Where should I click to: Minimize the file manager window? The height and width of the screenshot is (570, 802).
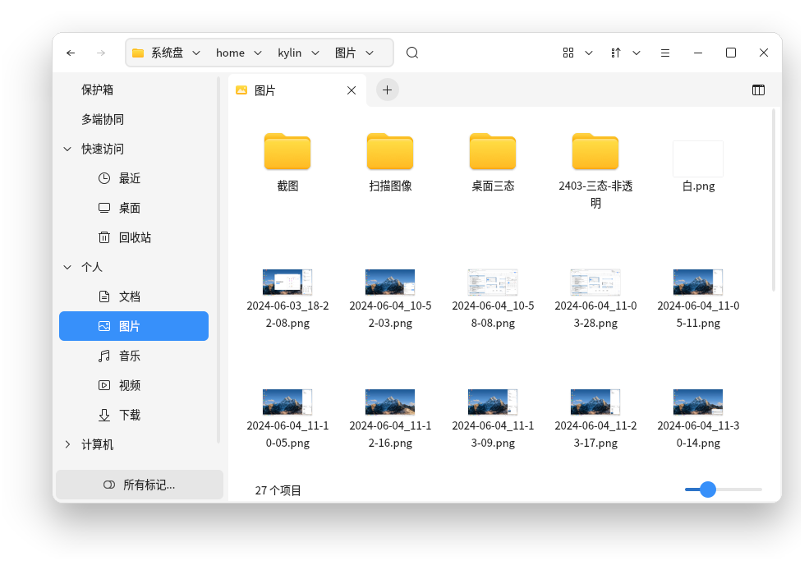[x=698, y=53]
